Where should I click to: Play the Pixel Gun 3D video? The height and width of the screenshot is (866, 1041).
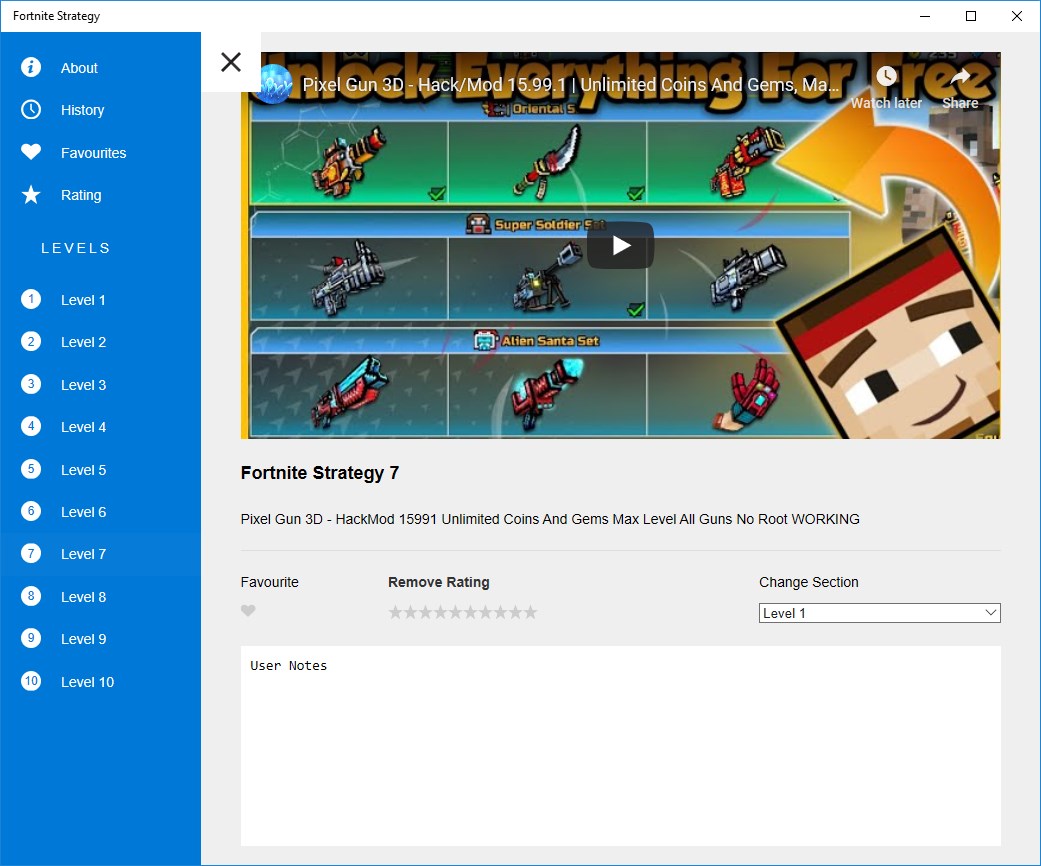coord(620,245)
